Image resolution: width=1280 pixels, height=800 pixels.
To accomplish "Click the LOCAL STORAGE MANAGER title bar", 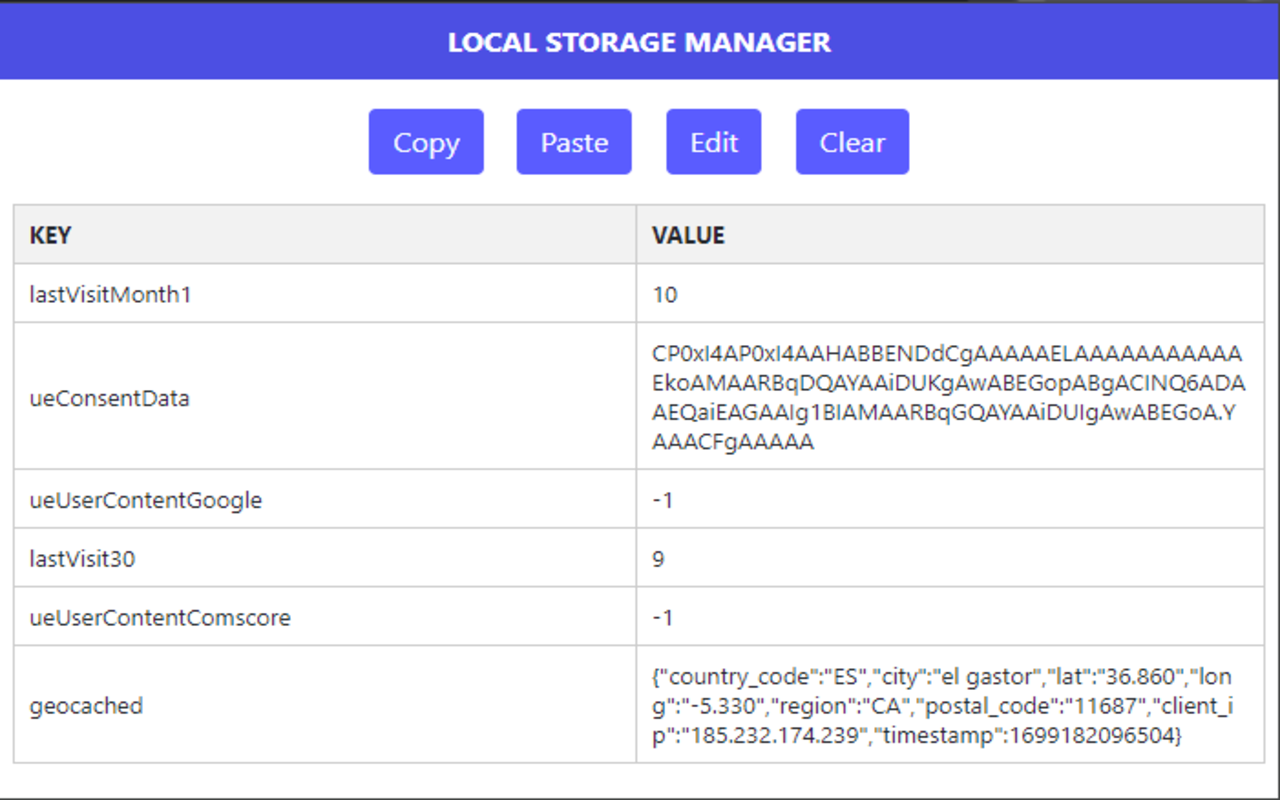I will 640,42.
